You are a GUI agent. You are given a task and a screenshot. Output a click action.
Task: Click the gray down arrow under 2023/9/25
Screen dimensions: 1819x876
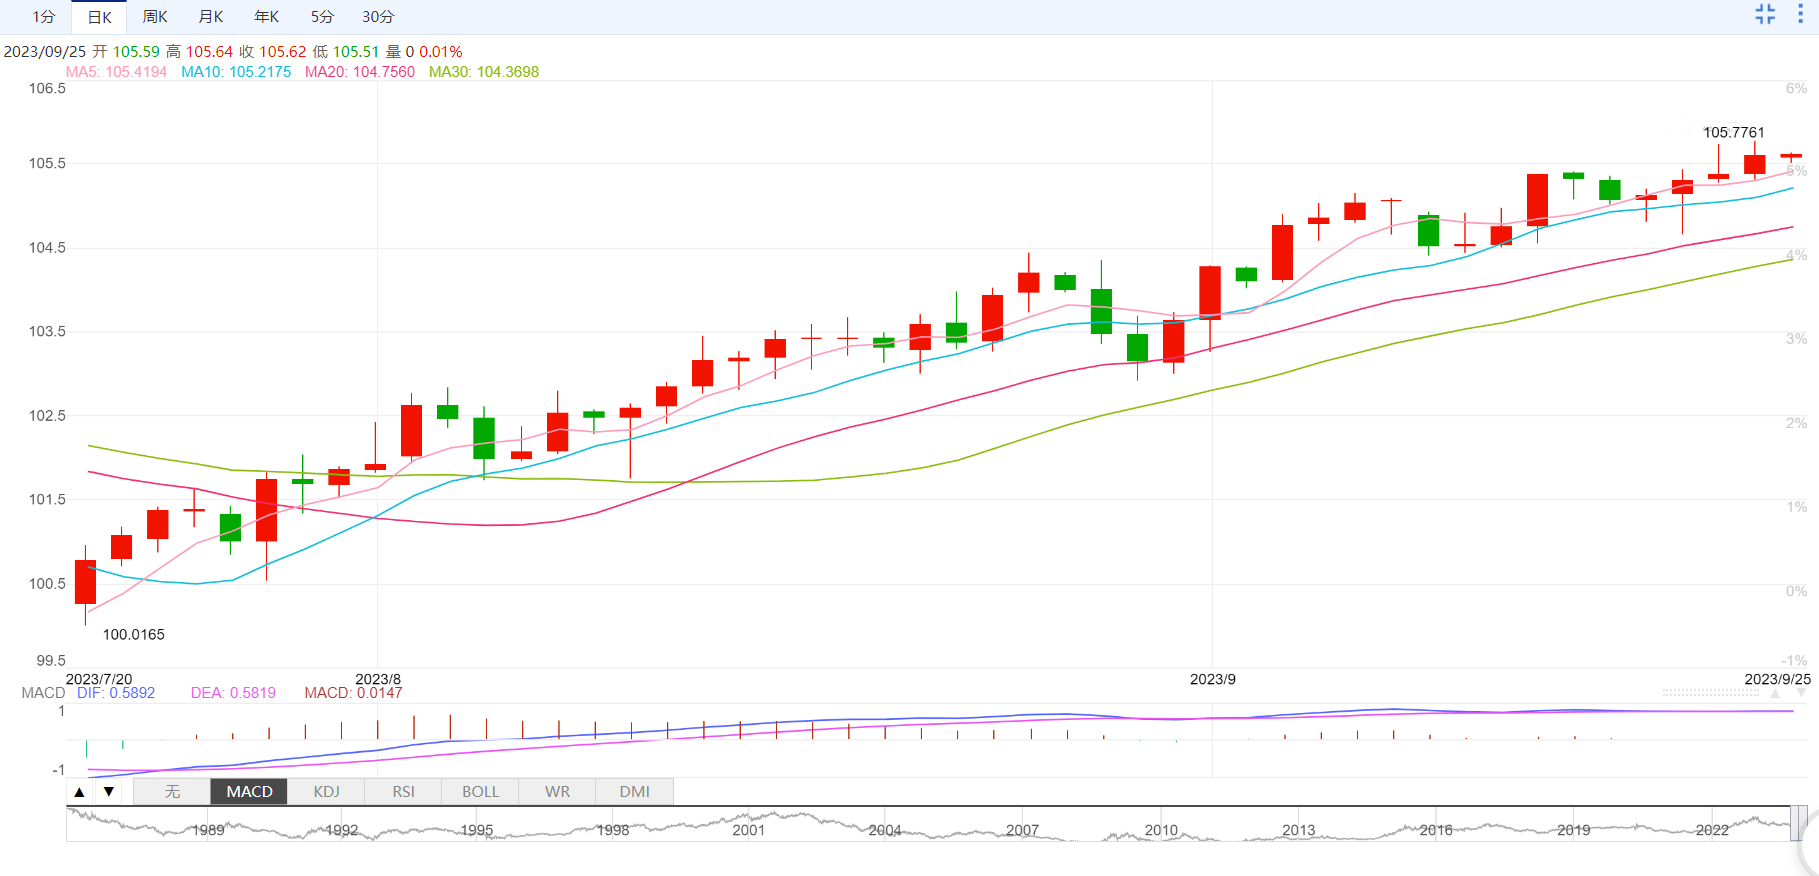coord(1802,693)
